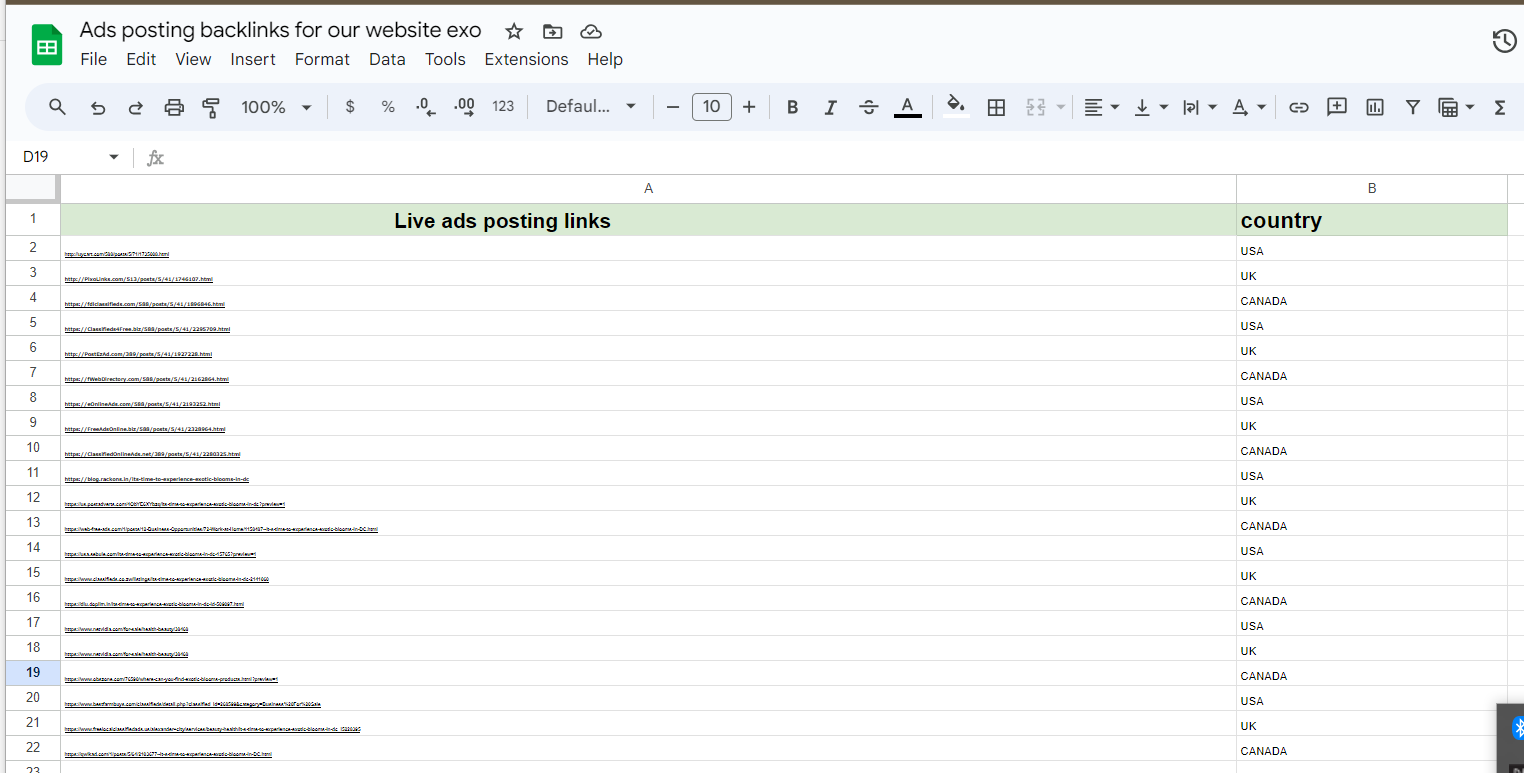
Task: Click the search menus magnifier icon
Action: pos(57,107)
